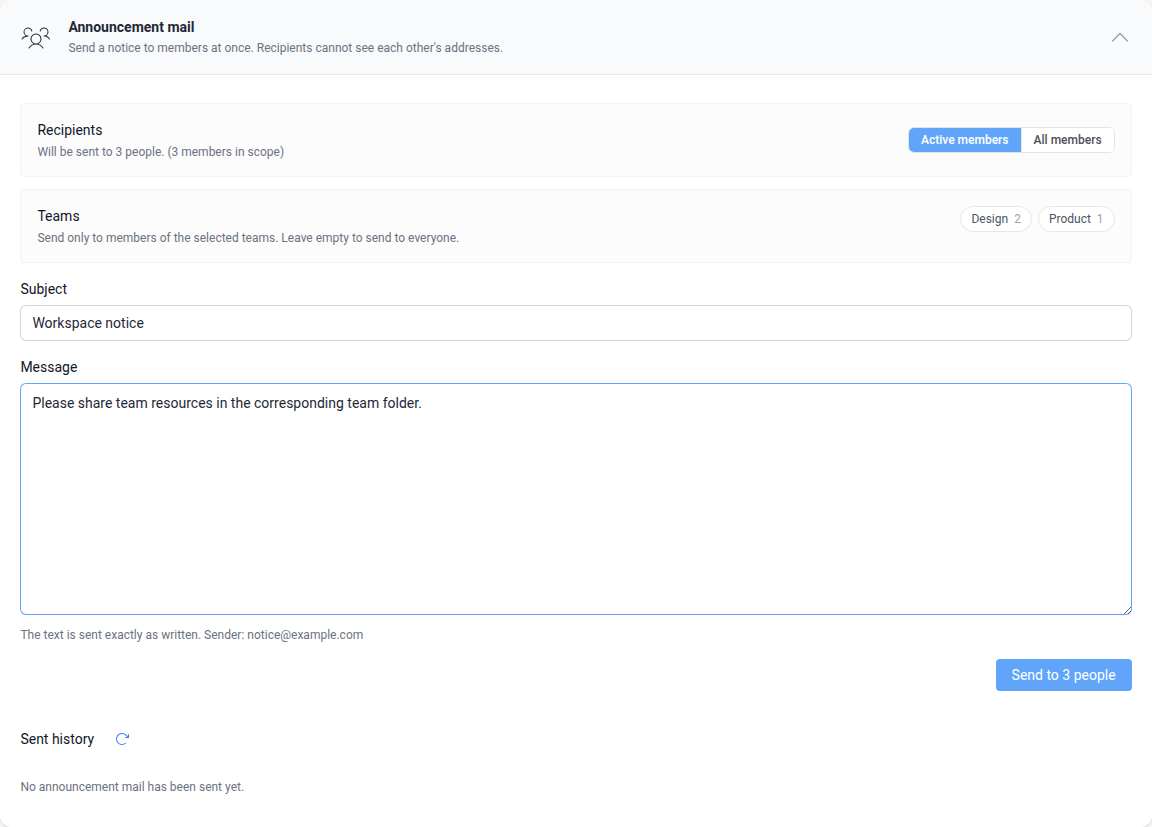This screenshot has height=827, width=1152.
Task: Refresh the Sent history list
Action: [122, 739]
